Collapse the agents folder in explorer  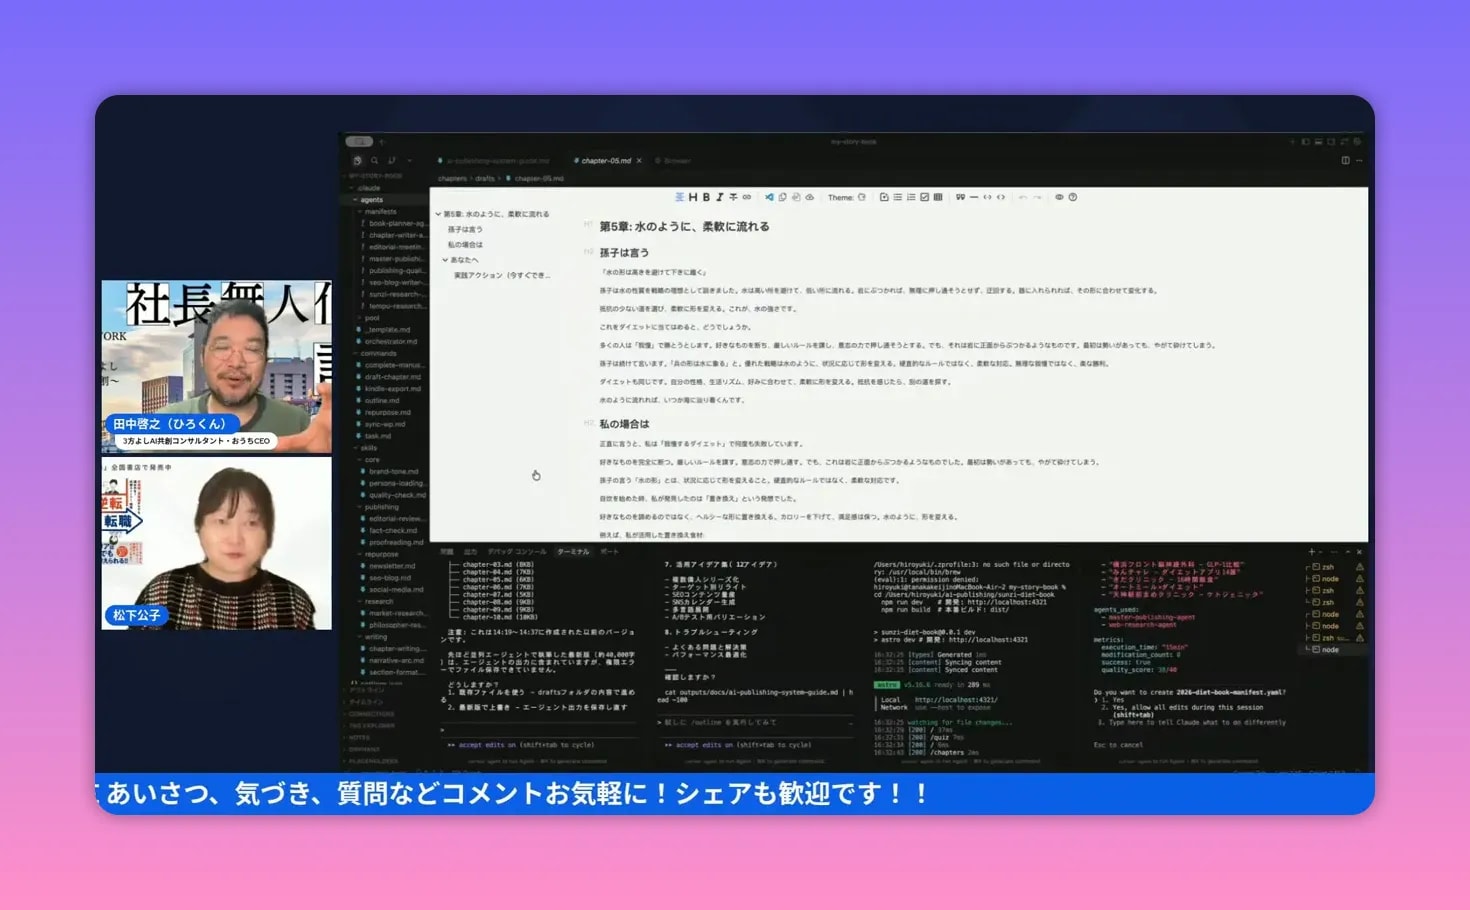356,200
